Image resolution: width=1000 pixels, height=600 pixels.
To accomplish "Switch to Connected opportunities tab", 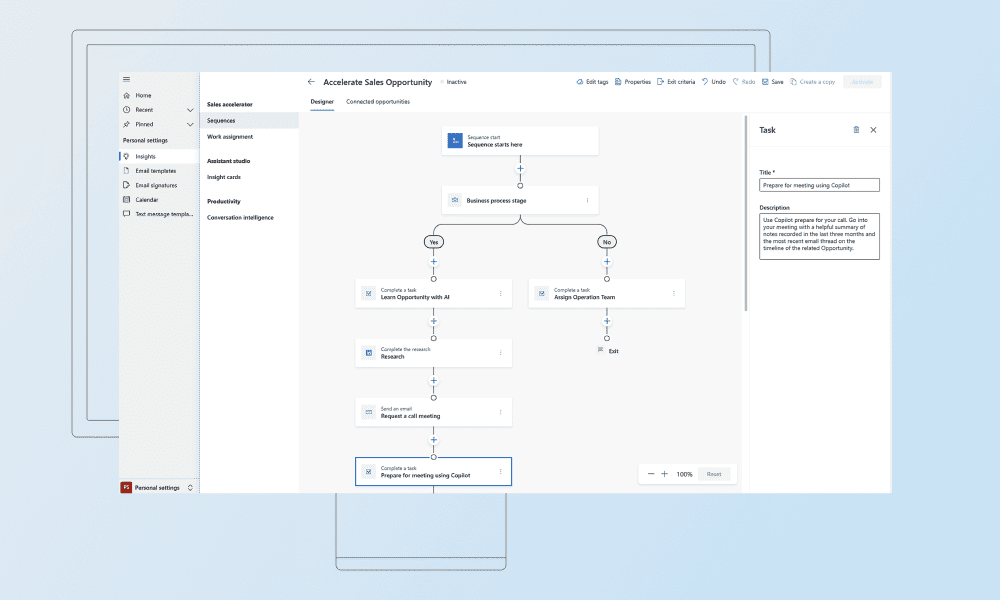I will tap(378, 102).
